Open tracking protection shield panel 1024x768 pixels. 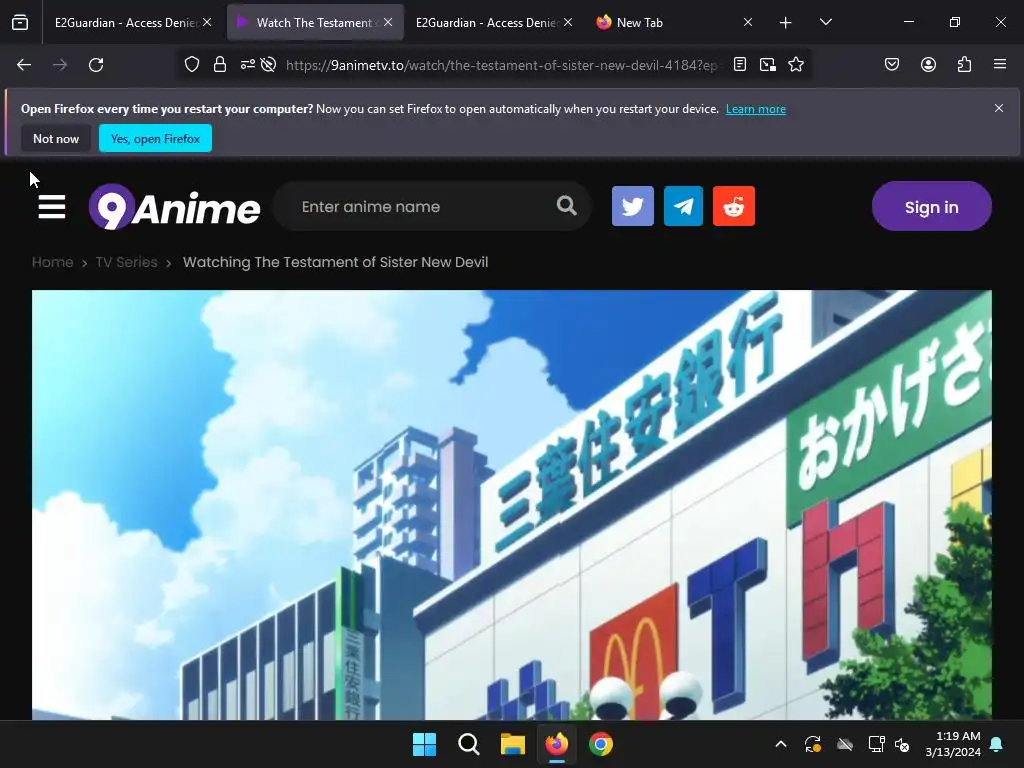tap(191, 65)
